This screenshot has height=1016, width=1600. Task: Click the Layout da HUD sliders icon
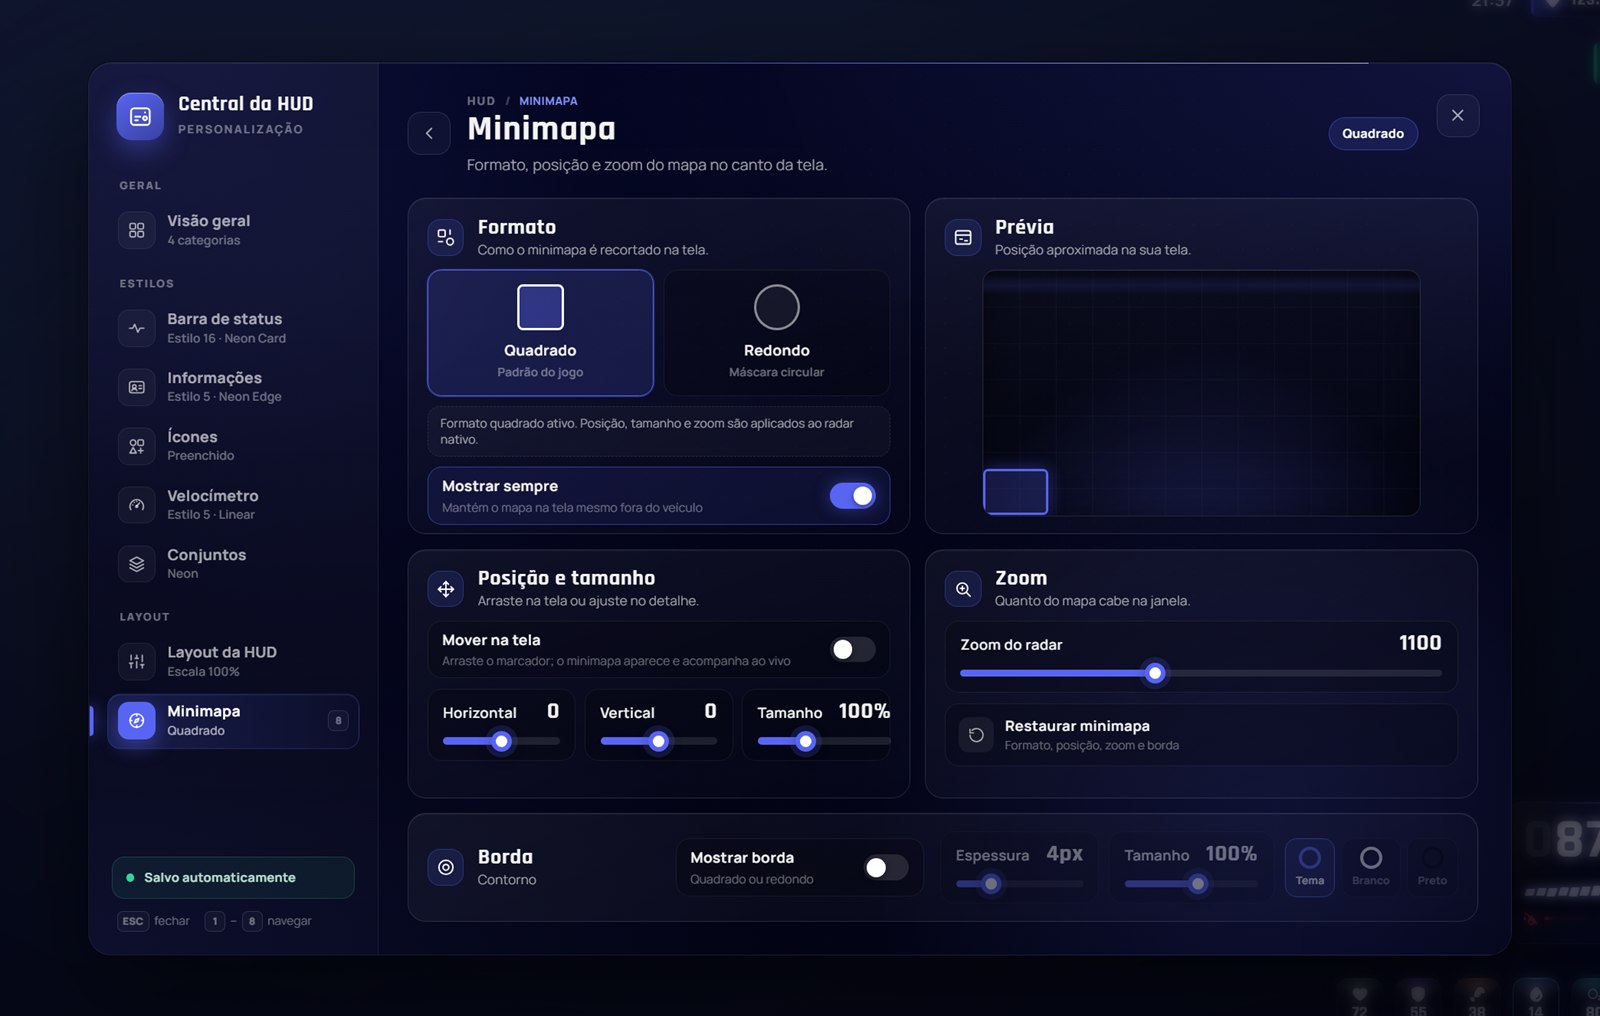(x=137, y=661)
